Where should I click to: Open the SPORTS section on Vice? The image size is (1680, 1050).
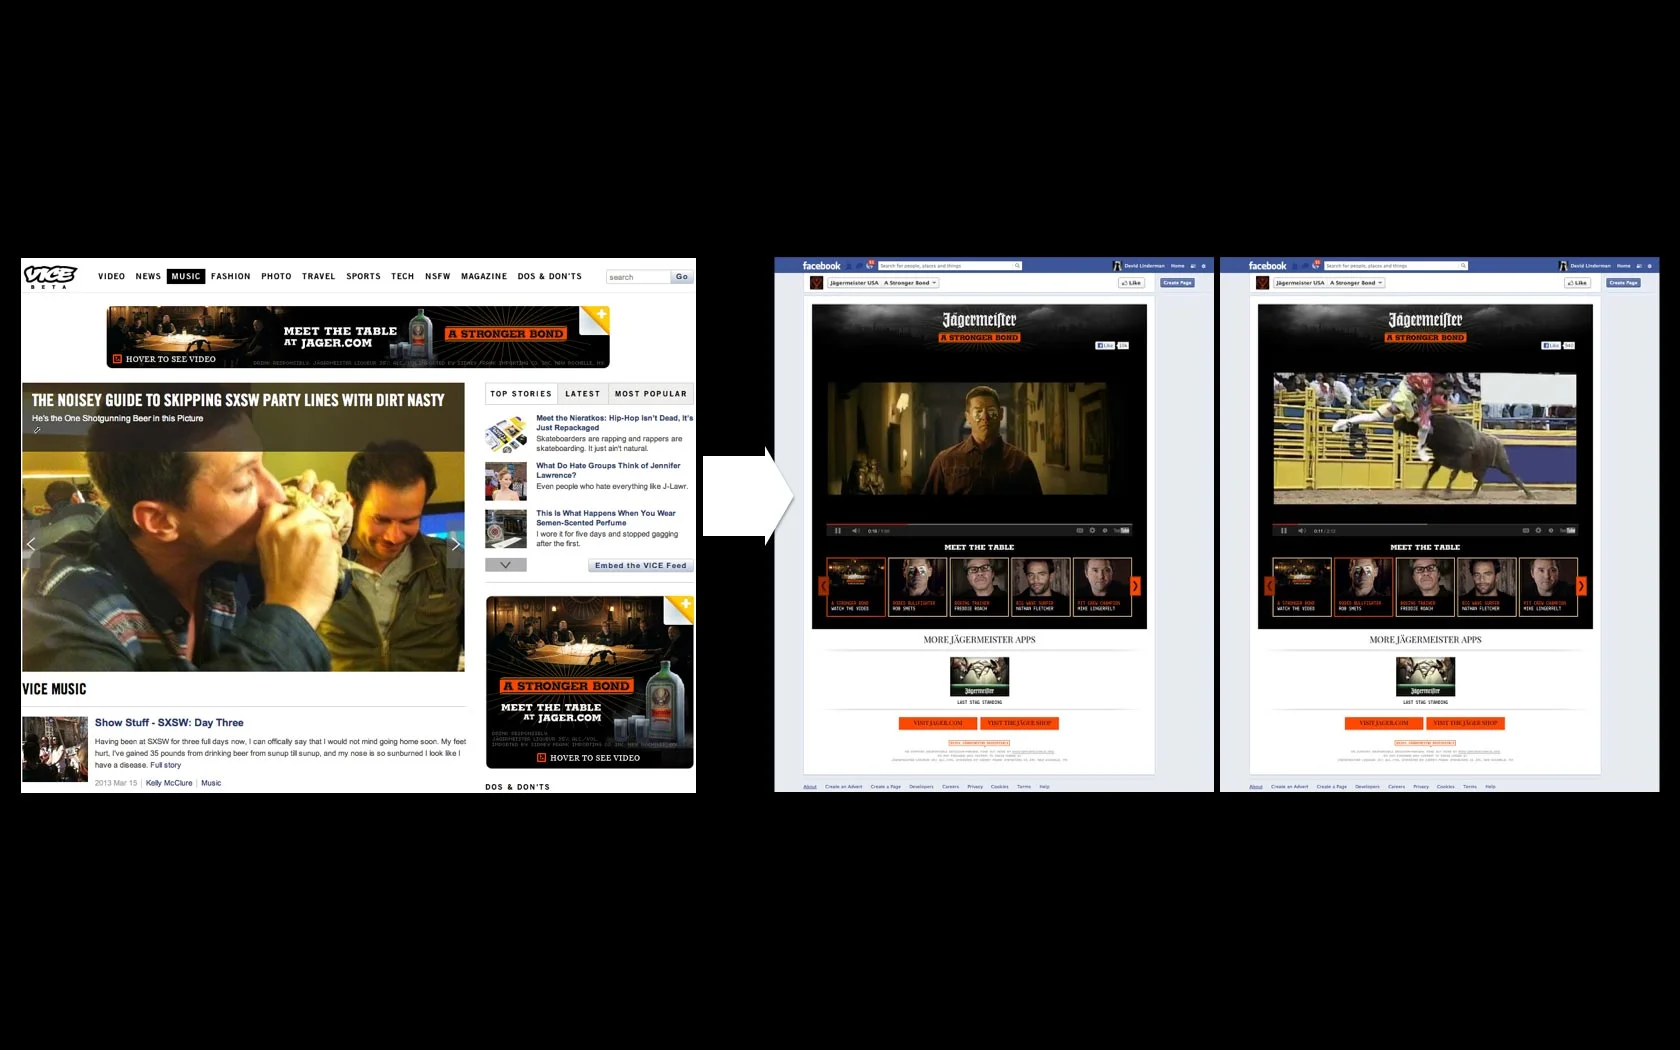364,276
